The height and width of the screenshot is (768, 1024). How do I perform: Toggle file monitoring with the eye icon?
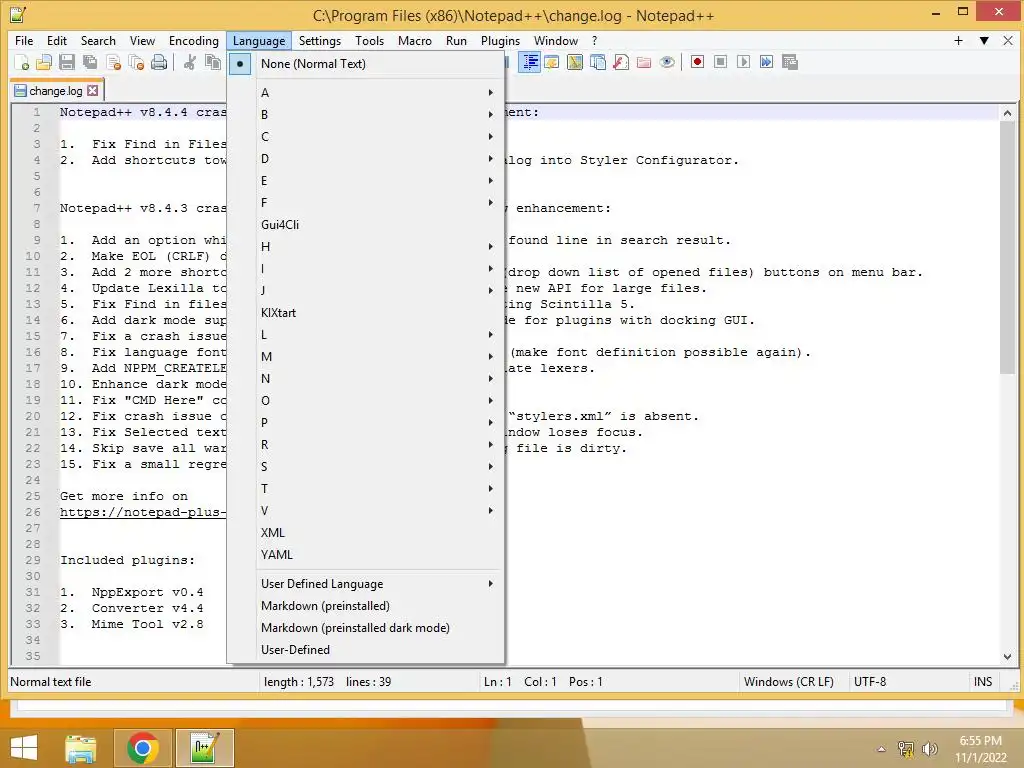tap(667, 62)
